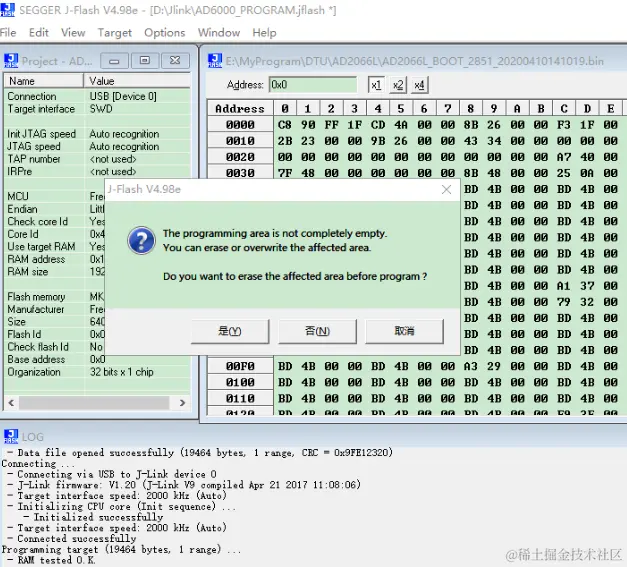Minimize the Project panel
The width and height of the screenshot is (627, 567).
point(114,61)
